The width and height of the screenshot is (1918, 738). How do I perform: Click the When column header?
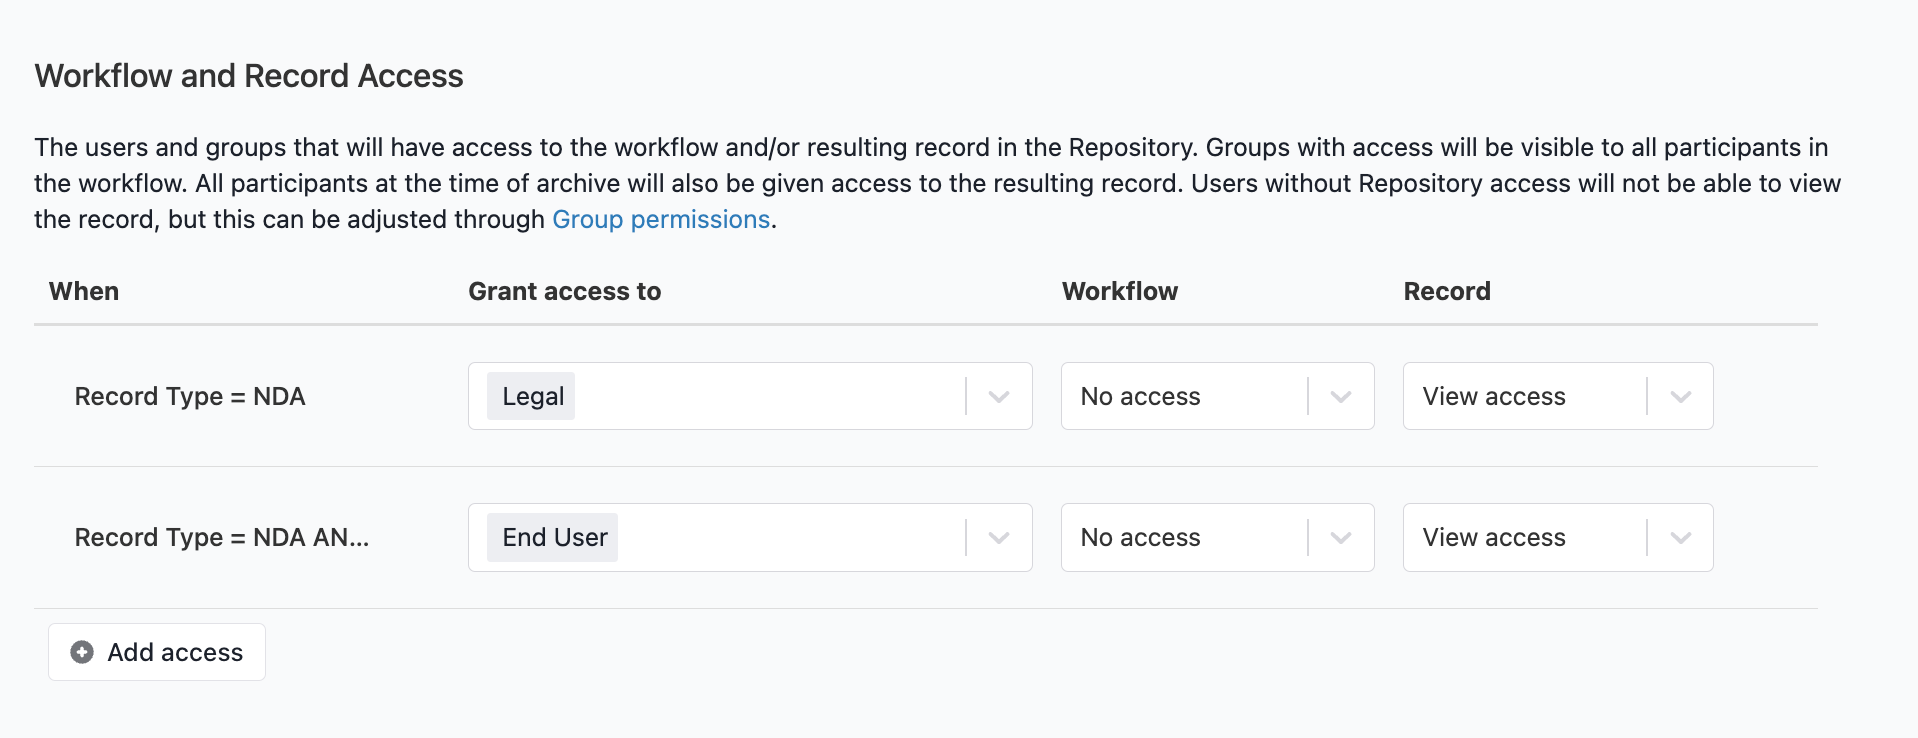[84, 291]
